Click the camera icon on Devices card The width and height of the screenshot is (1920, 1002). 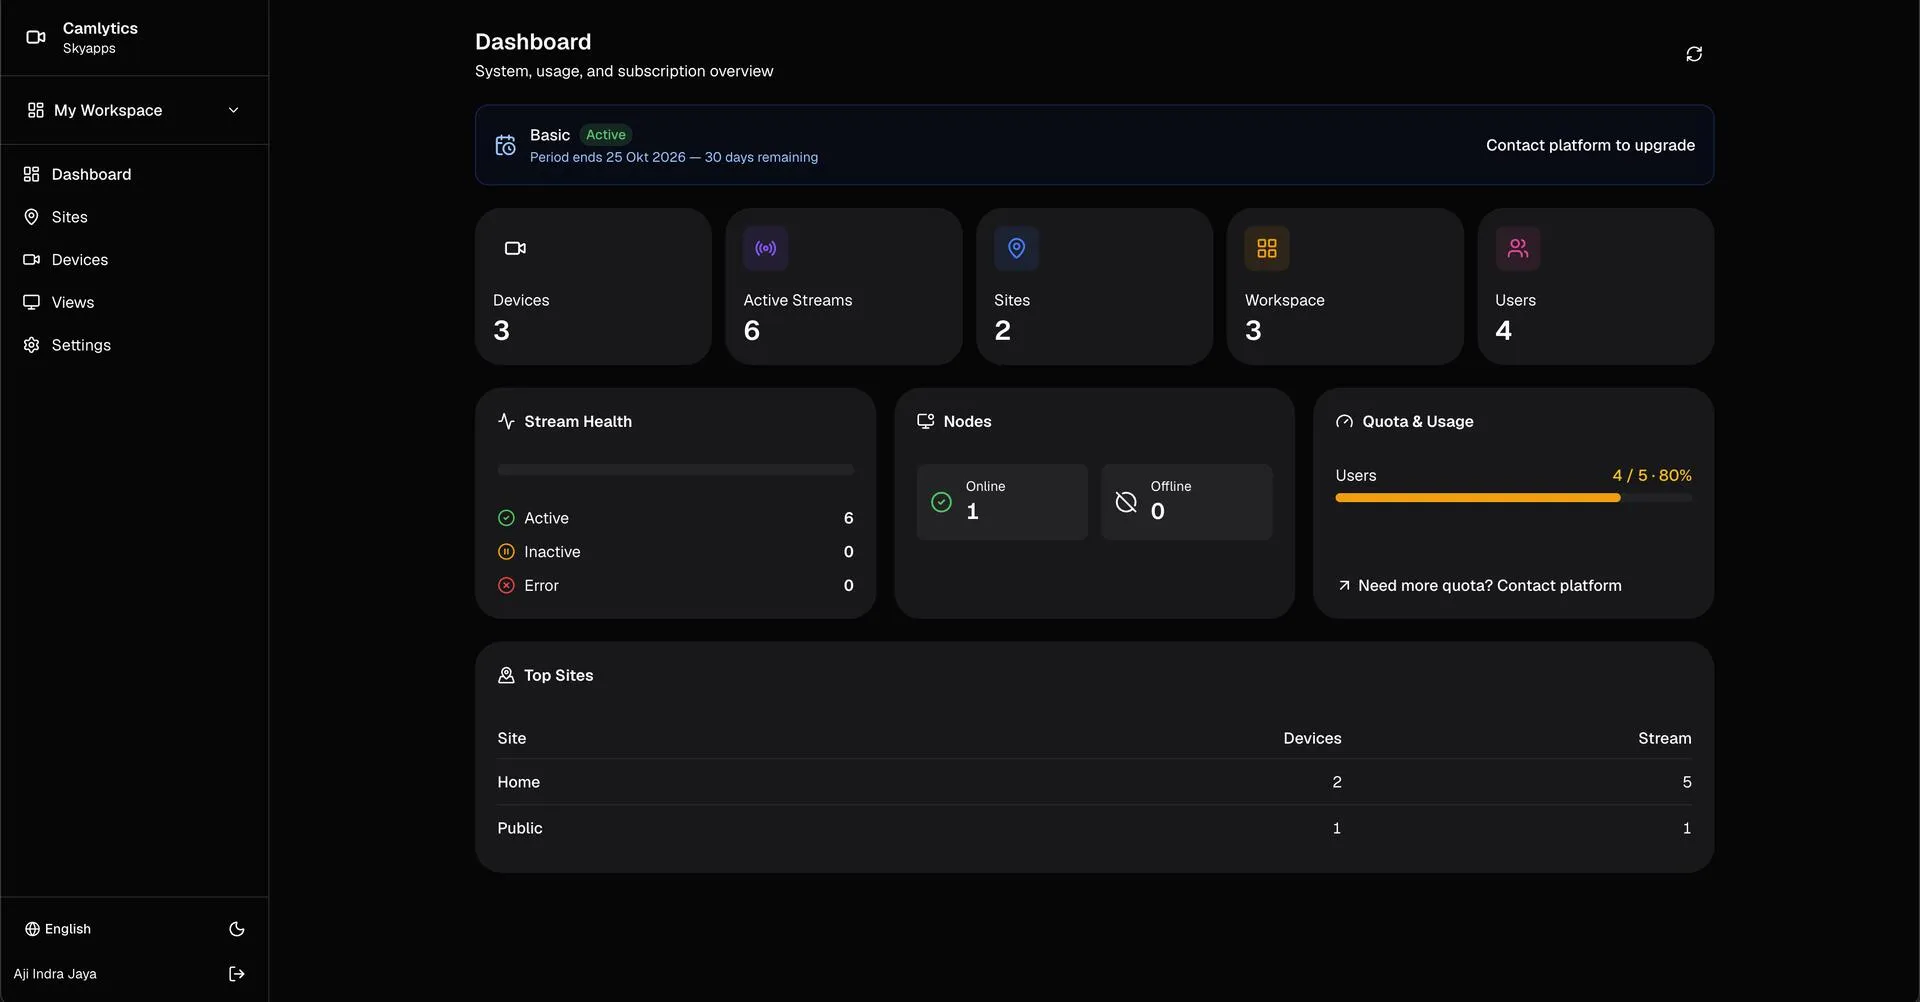click(515, 248)
